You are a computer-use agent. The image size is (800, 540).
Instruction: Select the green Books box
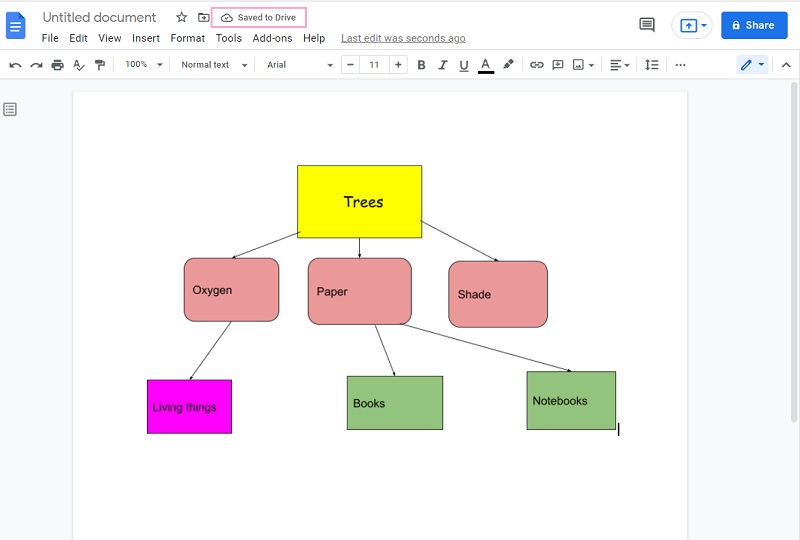pyautogui.click(x=395, y=403)
